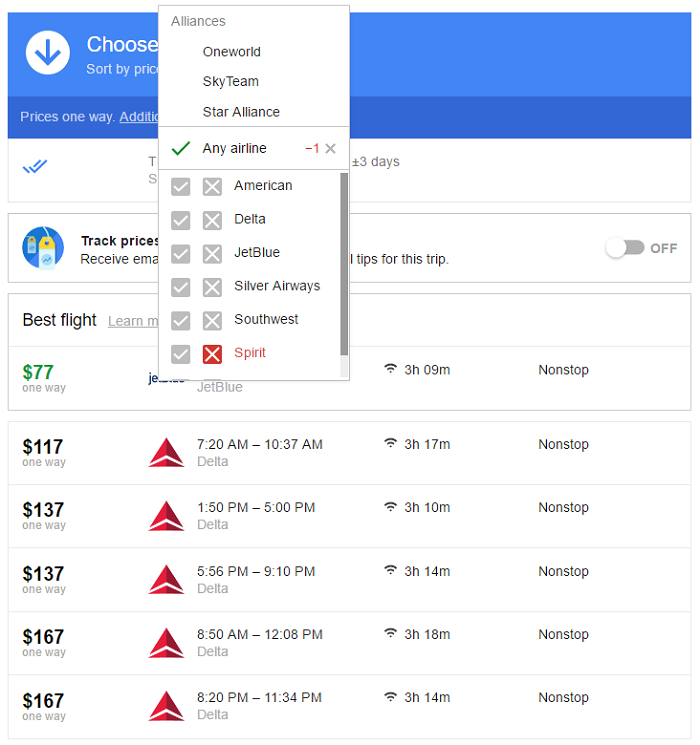Exclude American with its X box
Image resolution: width=700 pixels, height=745 pixels.
tap(212, 187)
